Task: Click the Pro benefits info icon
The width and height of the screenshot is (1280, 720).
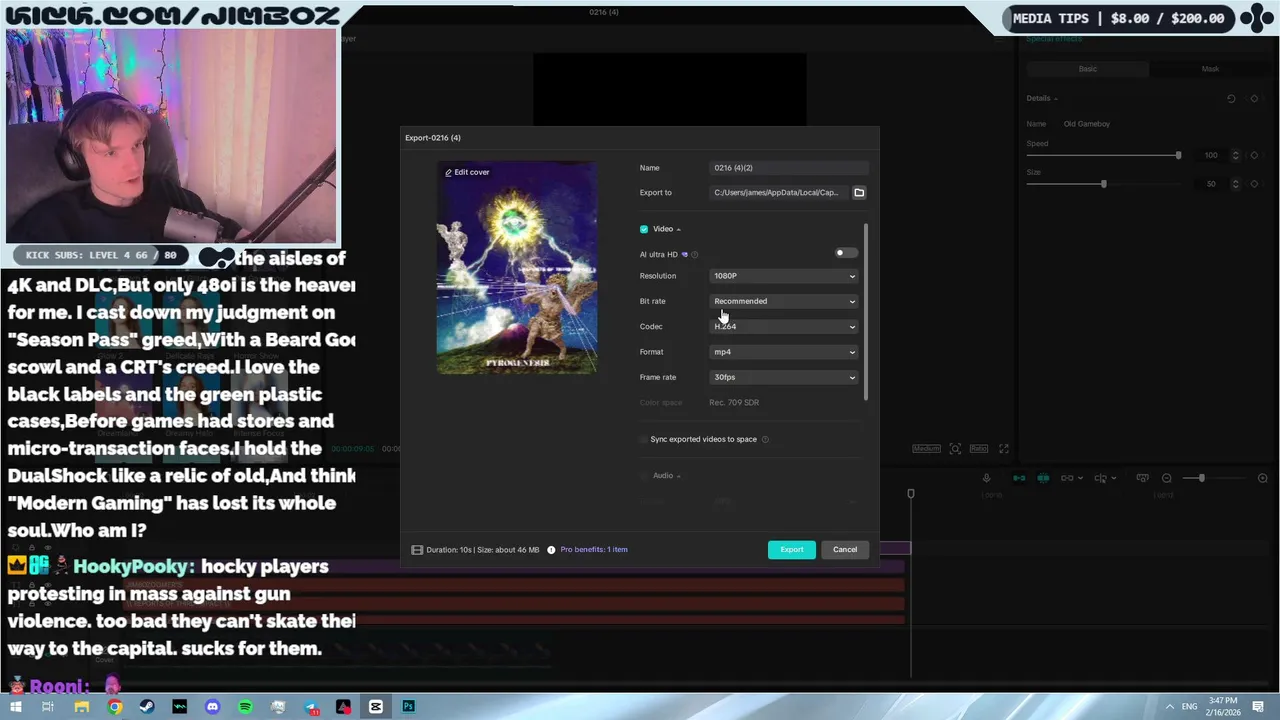Action: (x=551, y=549)
